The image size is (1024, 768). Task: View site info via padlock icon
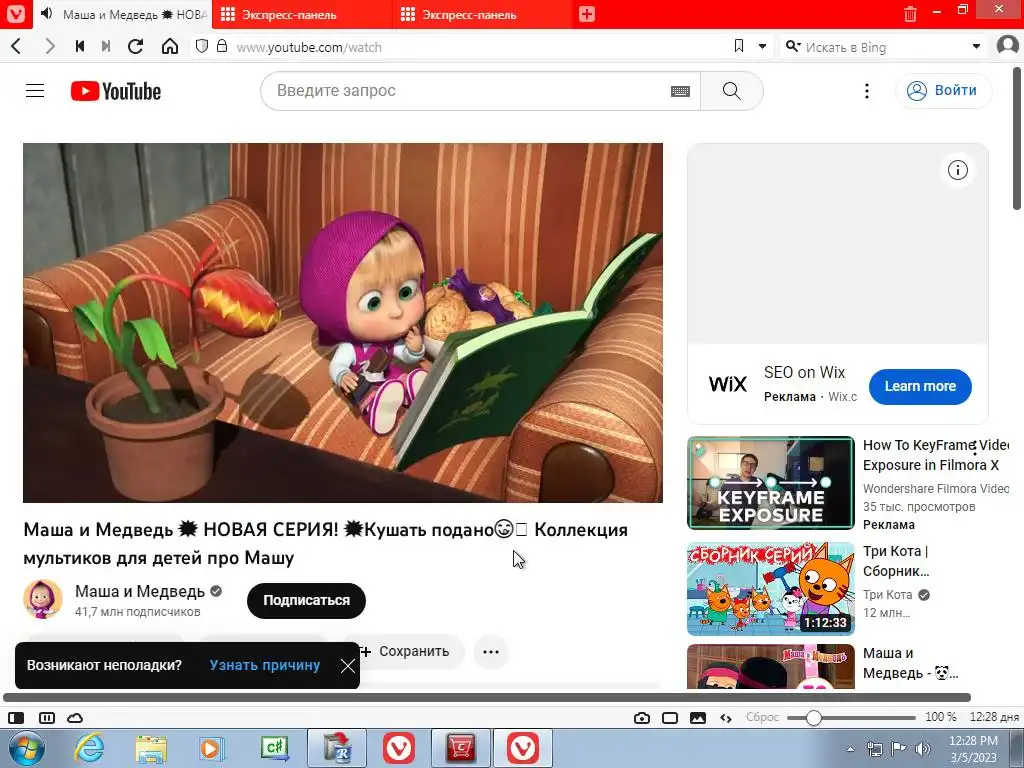pyautogui.click(x=222, y=46)
